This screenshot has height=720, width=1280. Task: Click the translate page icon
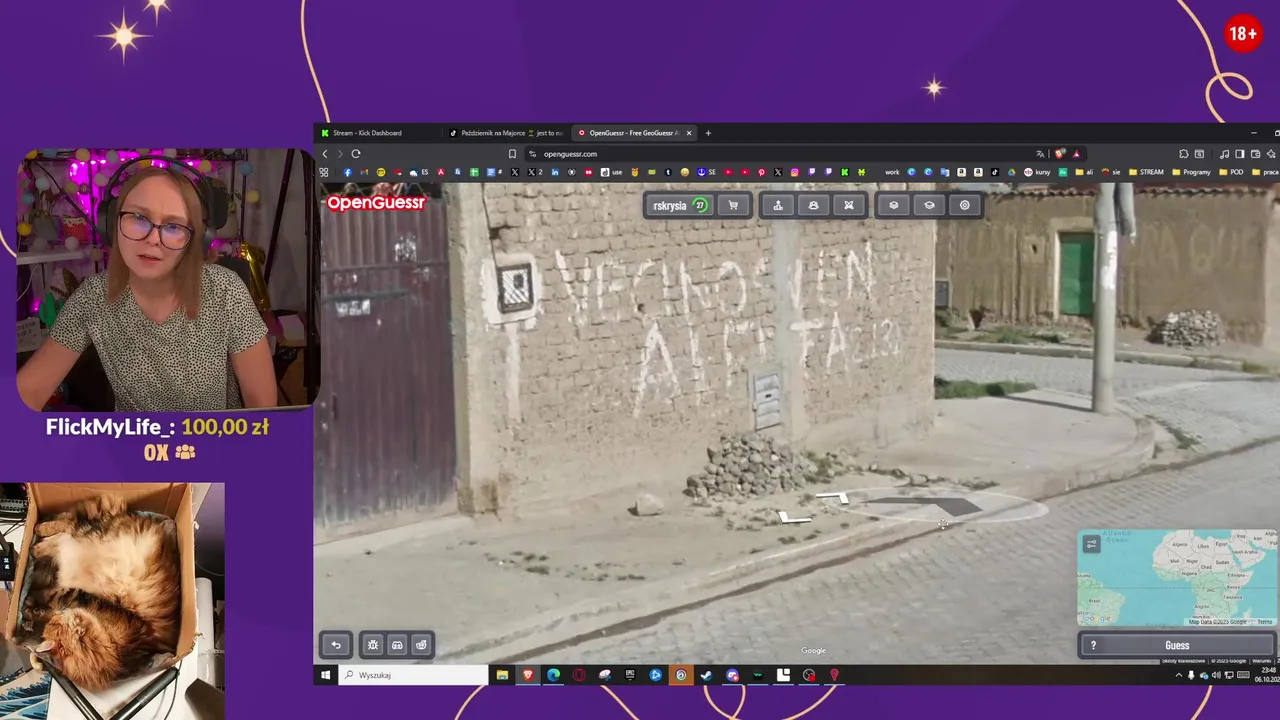[x=1040, y=154]
